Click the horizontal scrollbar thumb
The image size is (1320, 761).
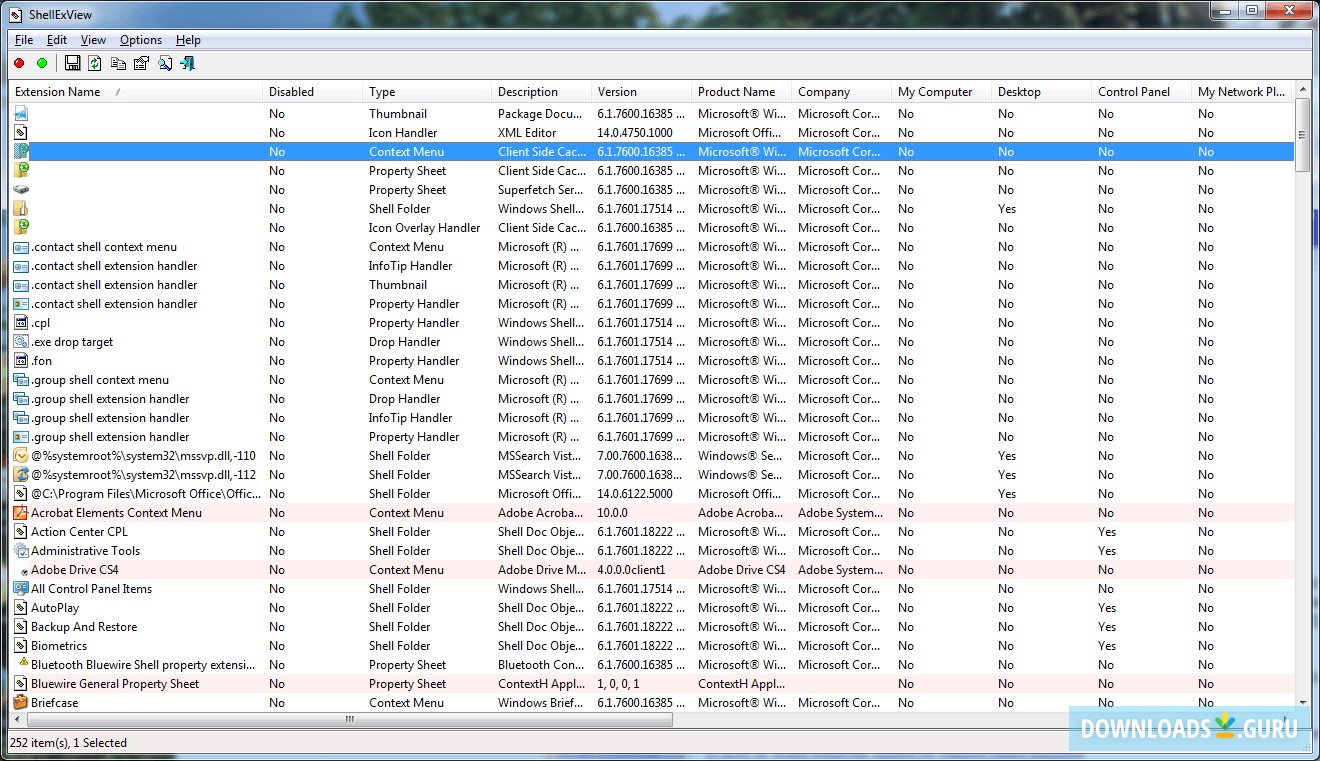pyautogui.click(x=350, y=719)
